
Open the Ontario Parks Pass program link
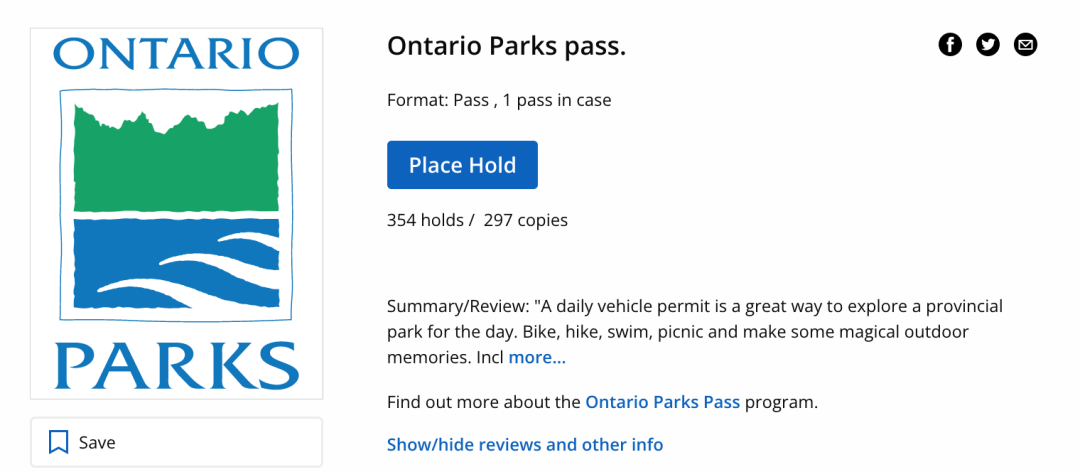(x=663, y=402)
